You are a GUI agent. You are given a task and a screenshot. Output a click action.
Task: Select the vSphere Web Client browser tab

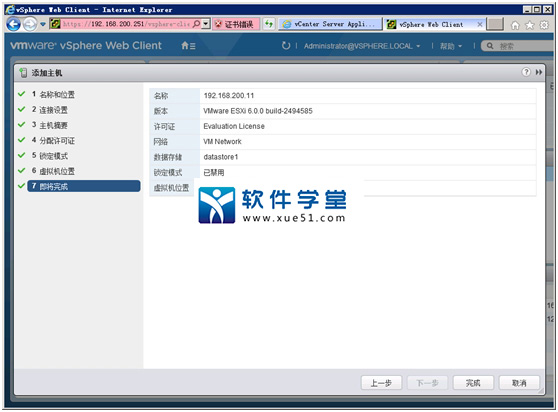point(434,25)
